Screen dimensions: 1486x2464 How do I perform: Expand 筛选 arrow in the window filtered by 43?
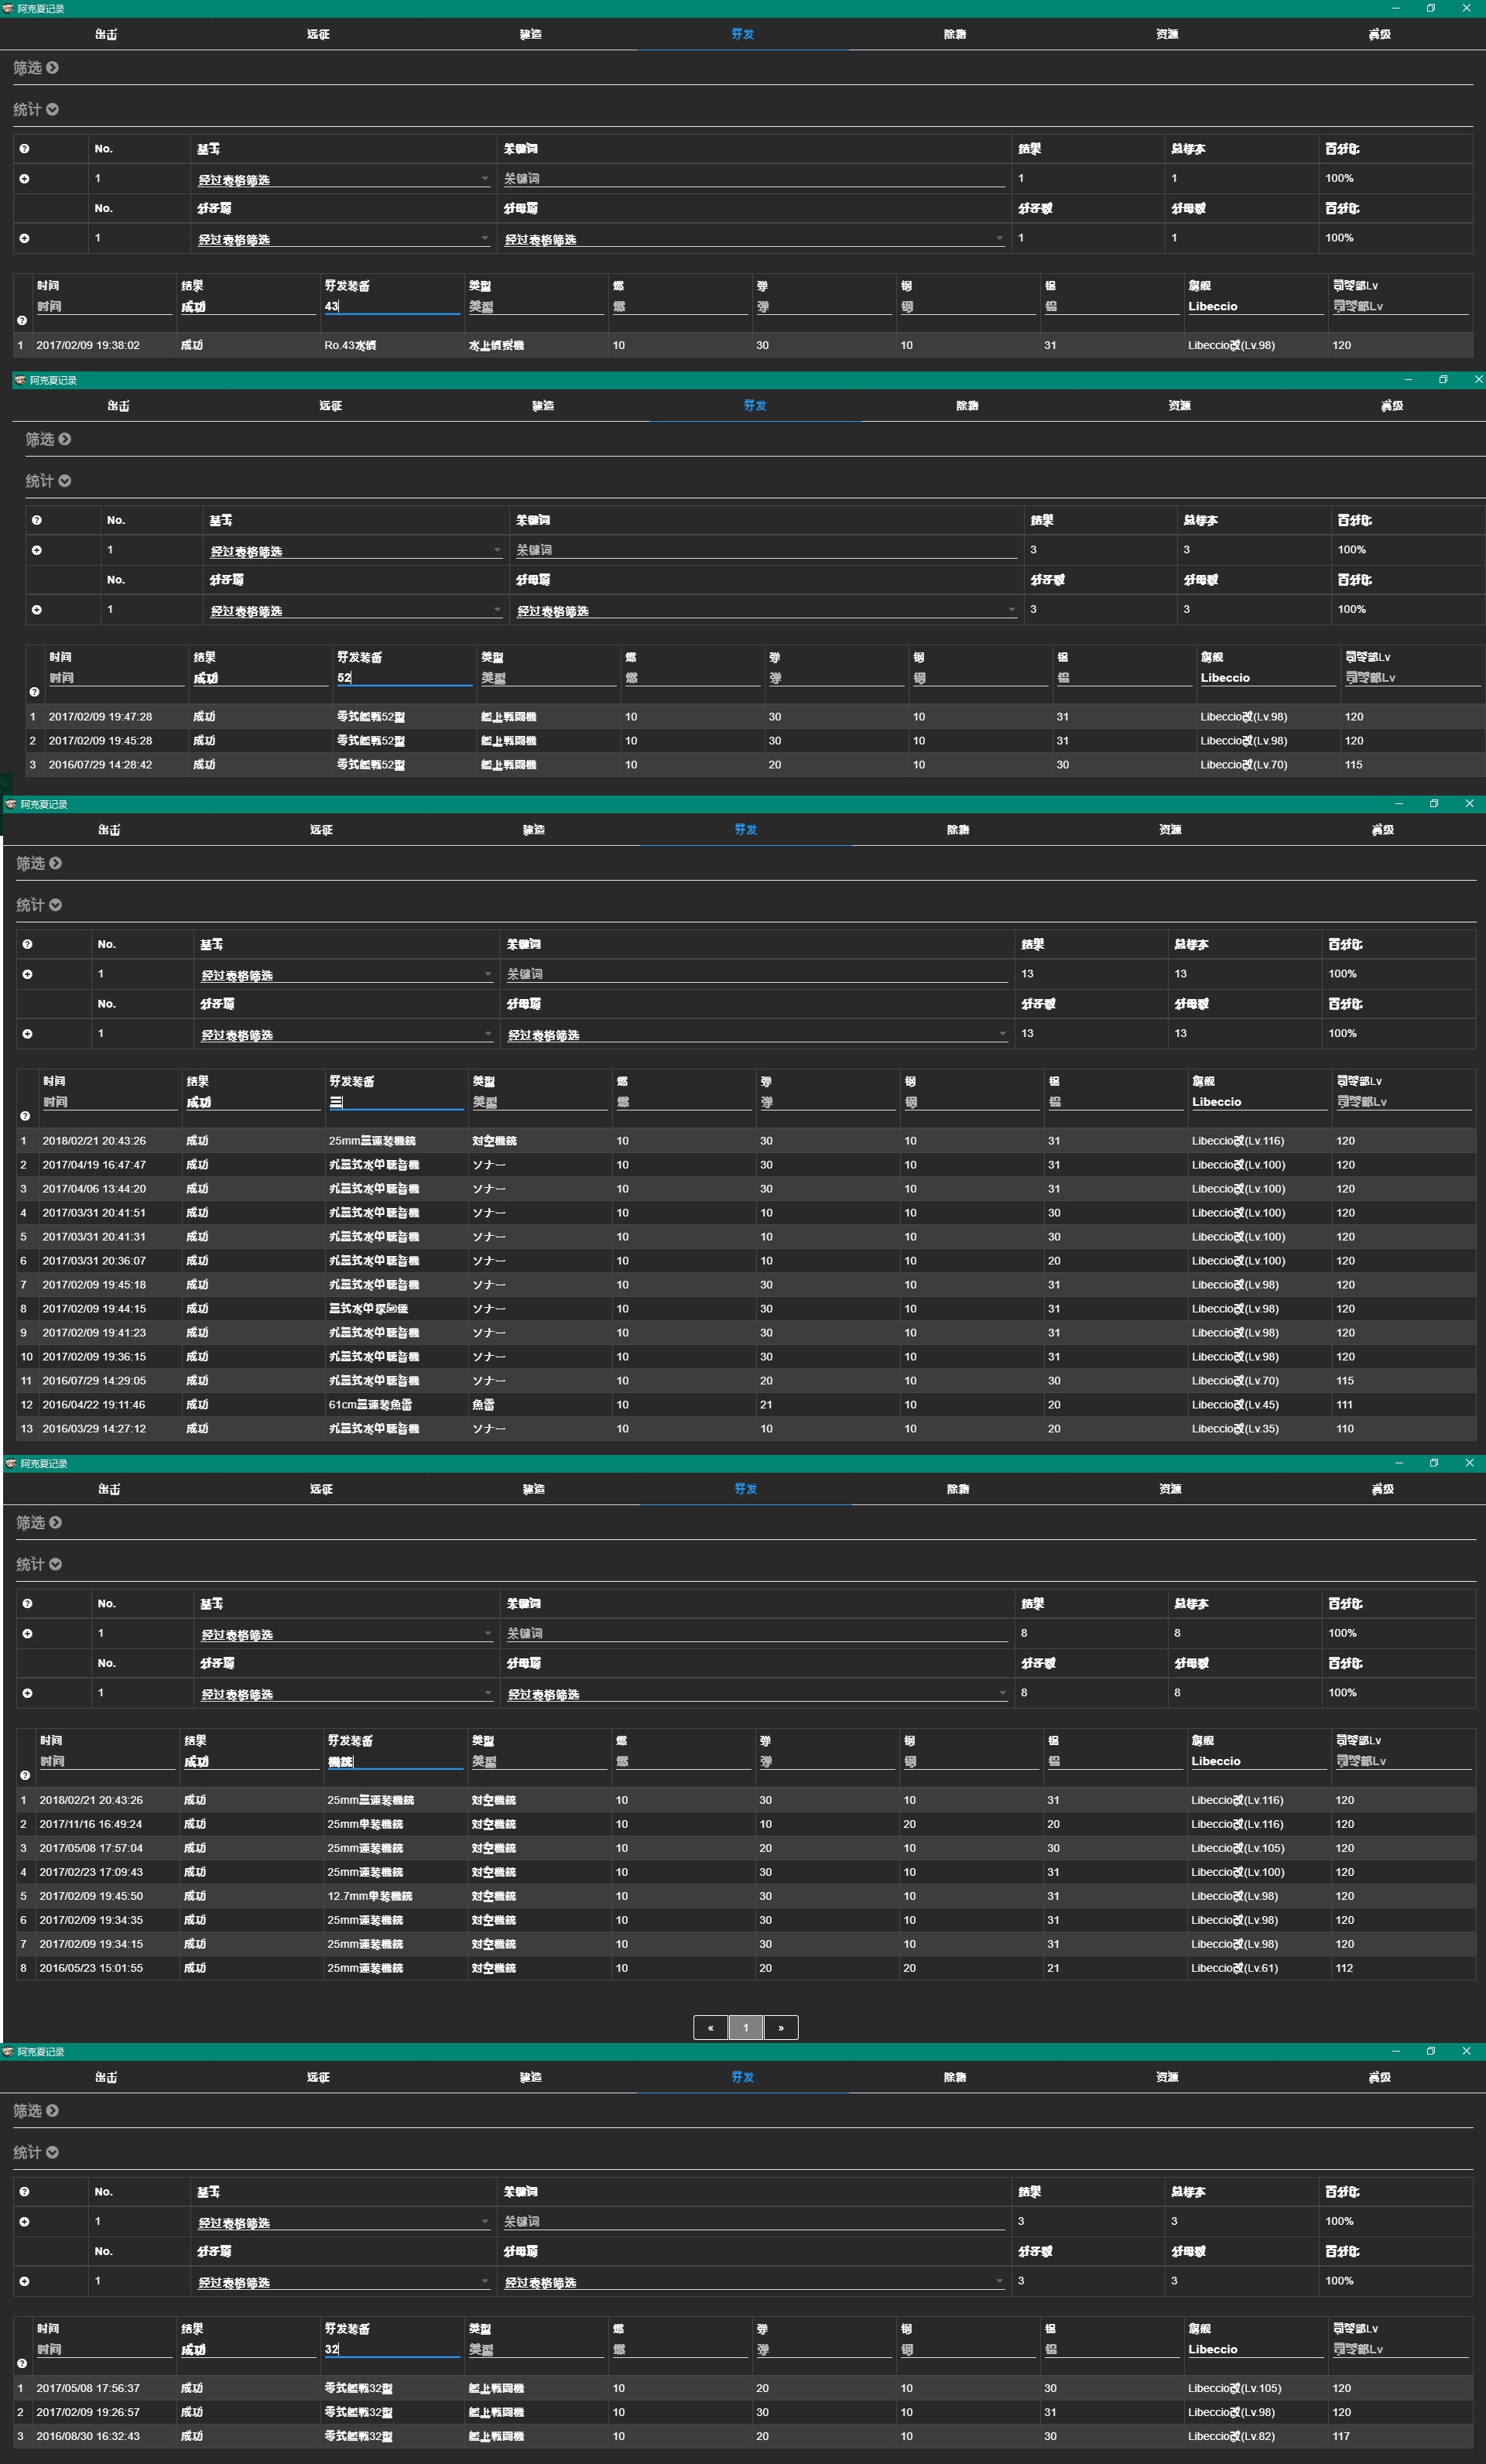(x=52, y=68)
